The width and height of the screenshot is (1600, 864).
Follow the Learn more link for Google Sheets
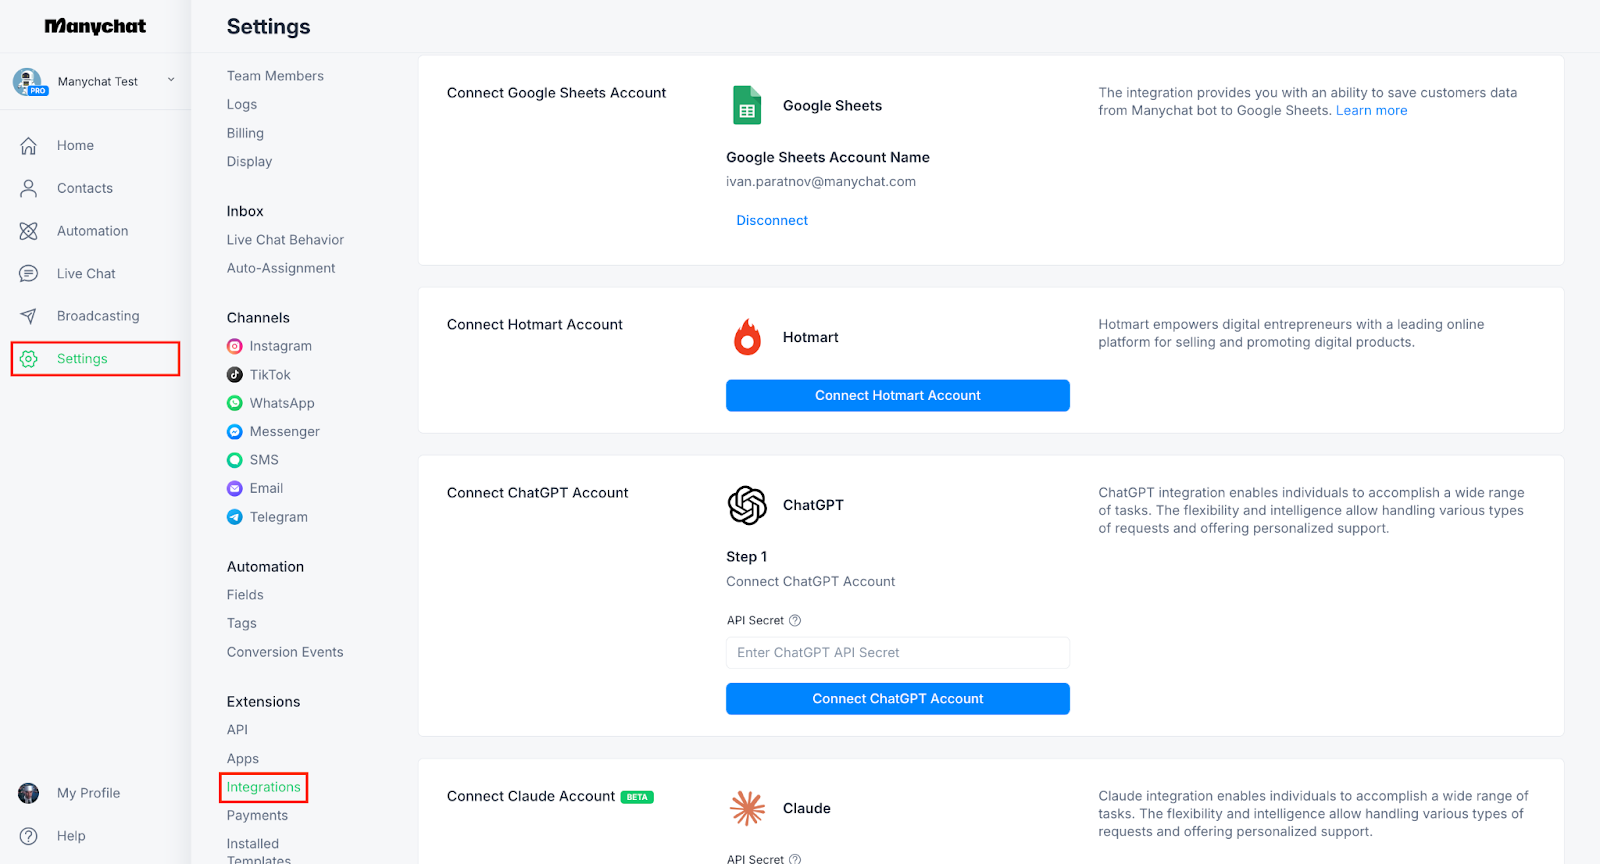tap(1371, 111)
